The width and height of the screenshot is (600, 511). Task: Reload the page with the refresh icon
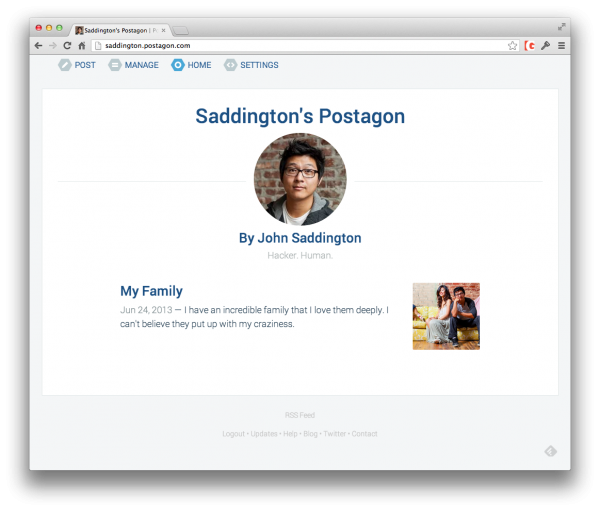click(x=67, y=46)
